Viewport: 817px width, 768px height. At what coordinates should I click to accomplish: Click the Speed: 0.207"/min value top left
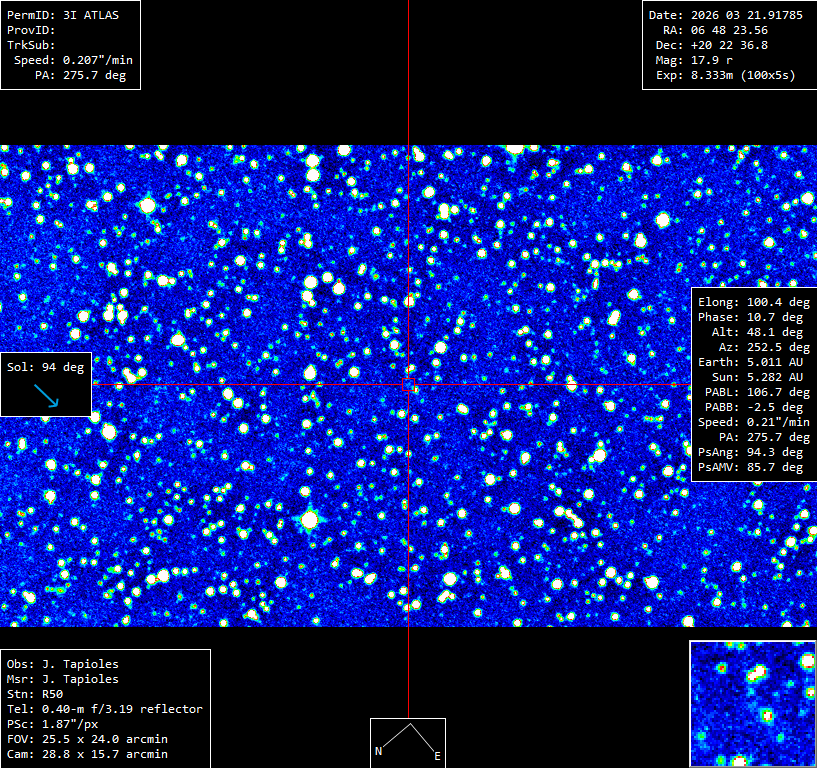click(73, 60)
